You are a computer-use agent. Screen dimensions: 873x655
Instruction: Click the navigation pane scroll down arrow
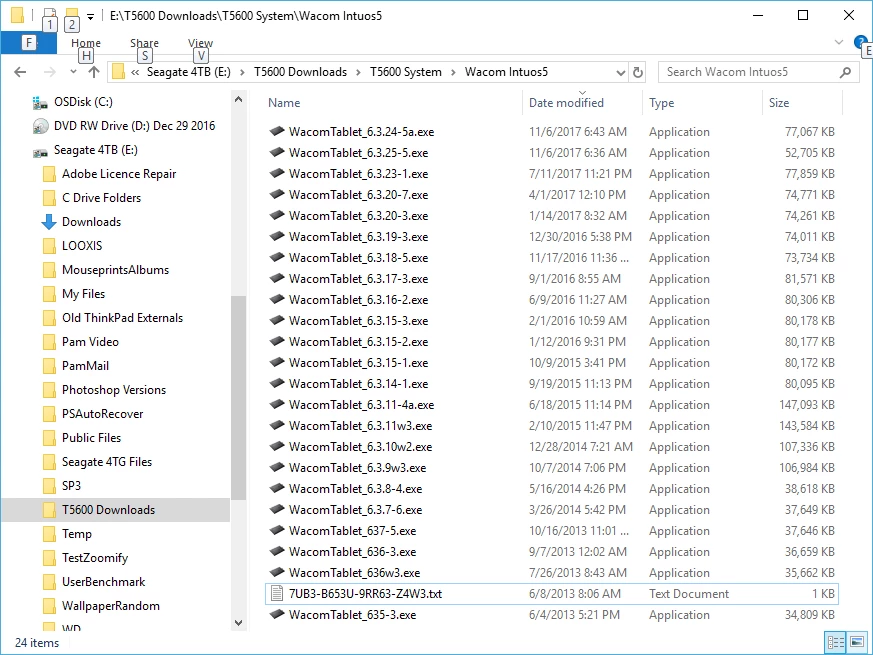(238, 623)
